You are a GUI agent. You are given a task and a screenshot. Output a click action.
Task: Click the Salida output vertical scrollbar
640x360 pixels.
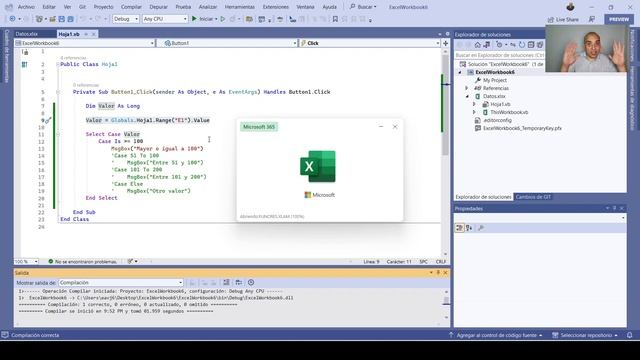446,304
